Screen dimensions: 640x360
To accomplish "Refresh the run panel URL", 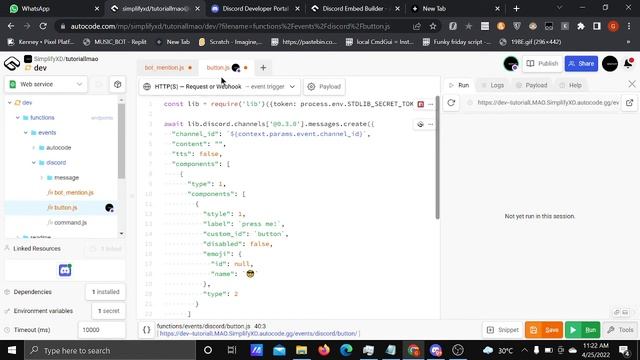I will (451, 103).
